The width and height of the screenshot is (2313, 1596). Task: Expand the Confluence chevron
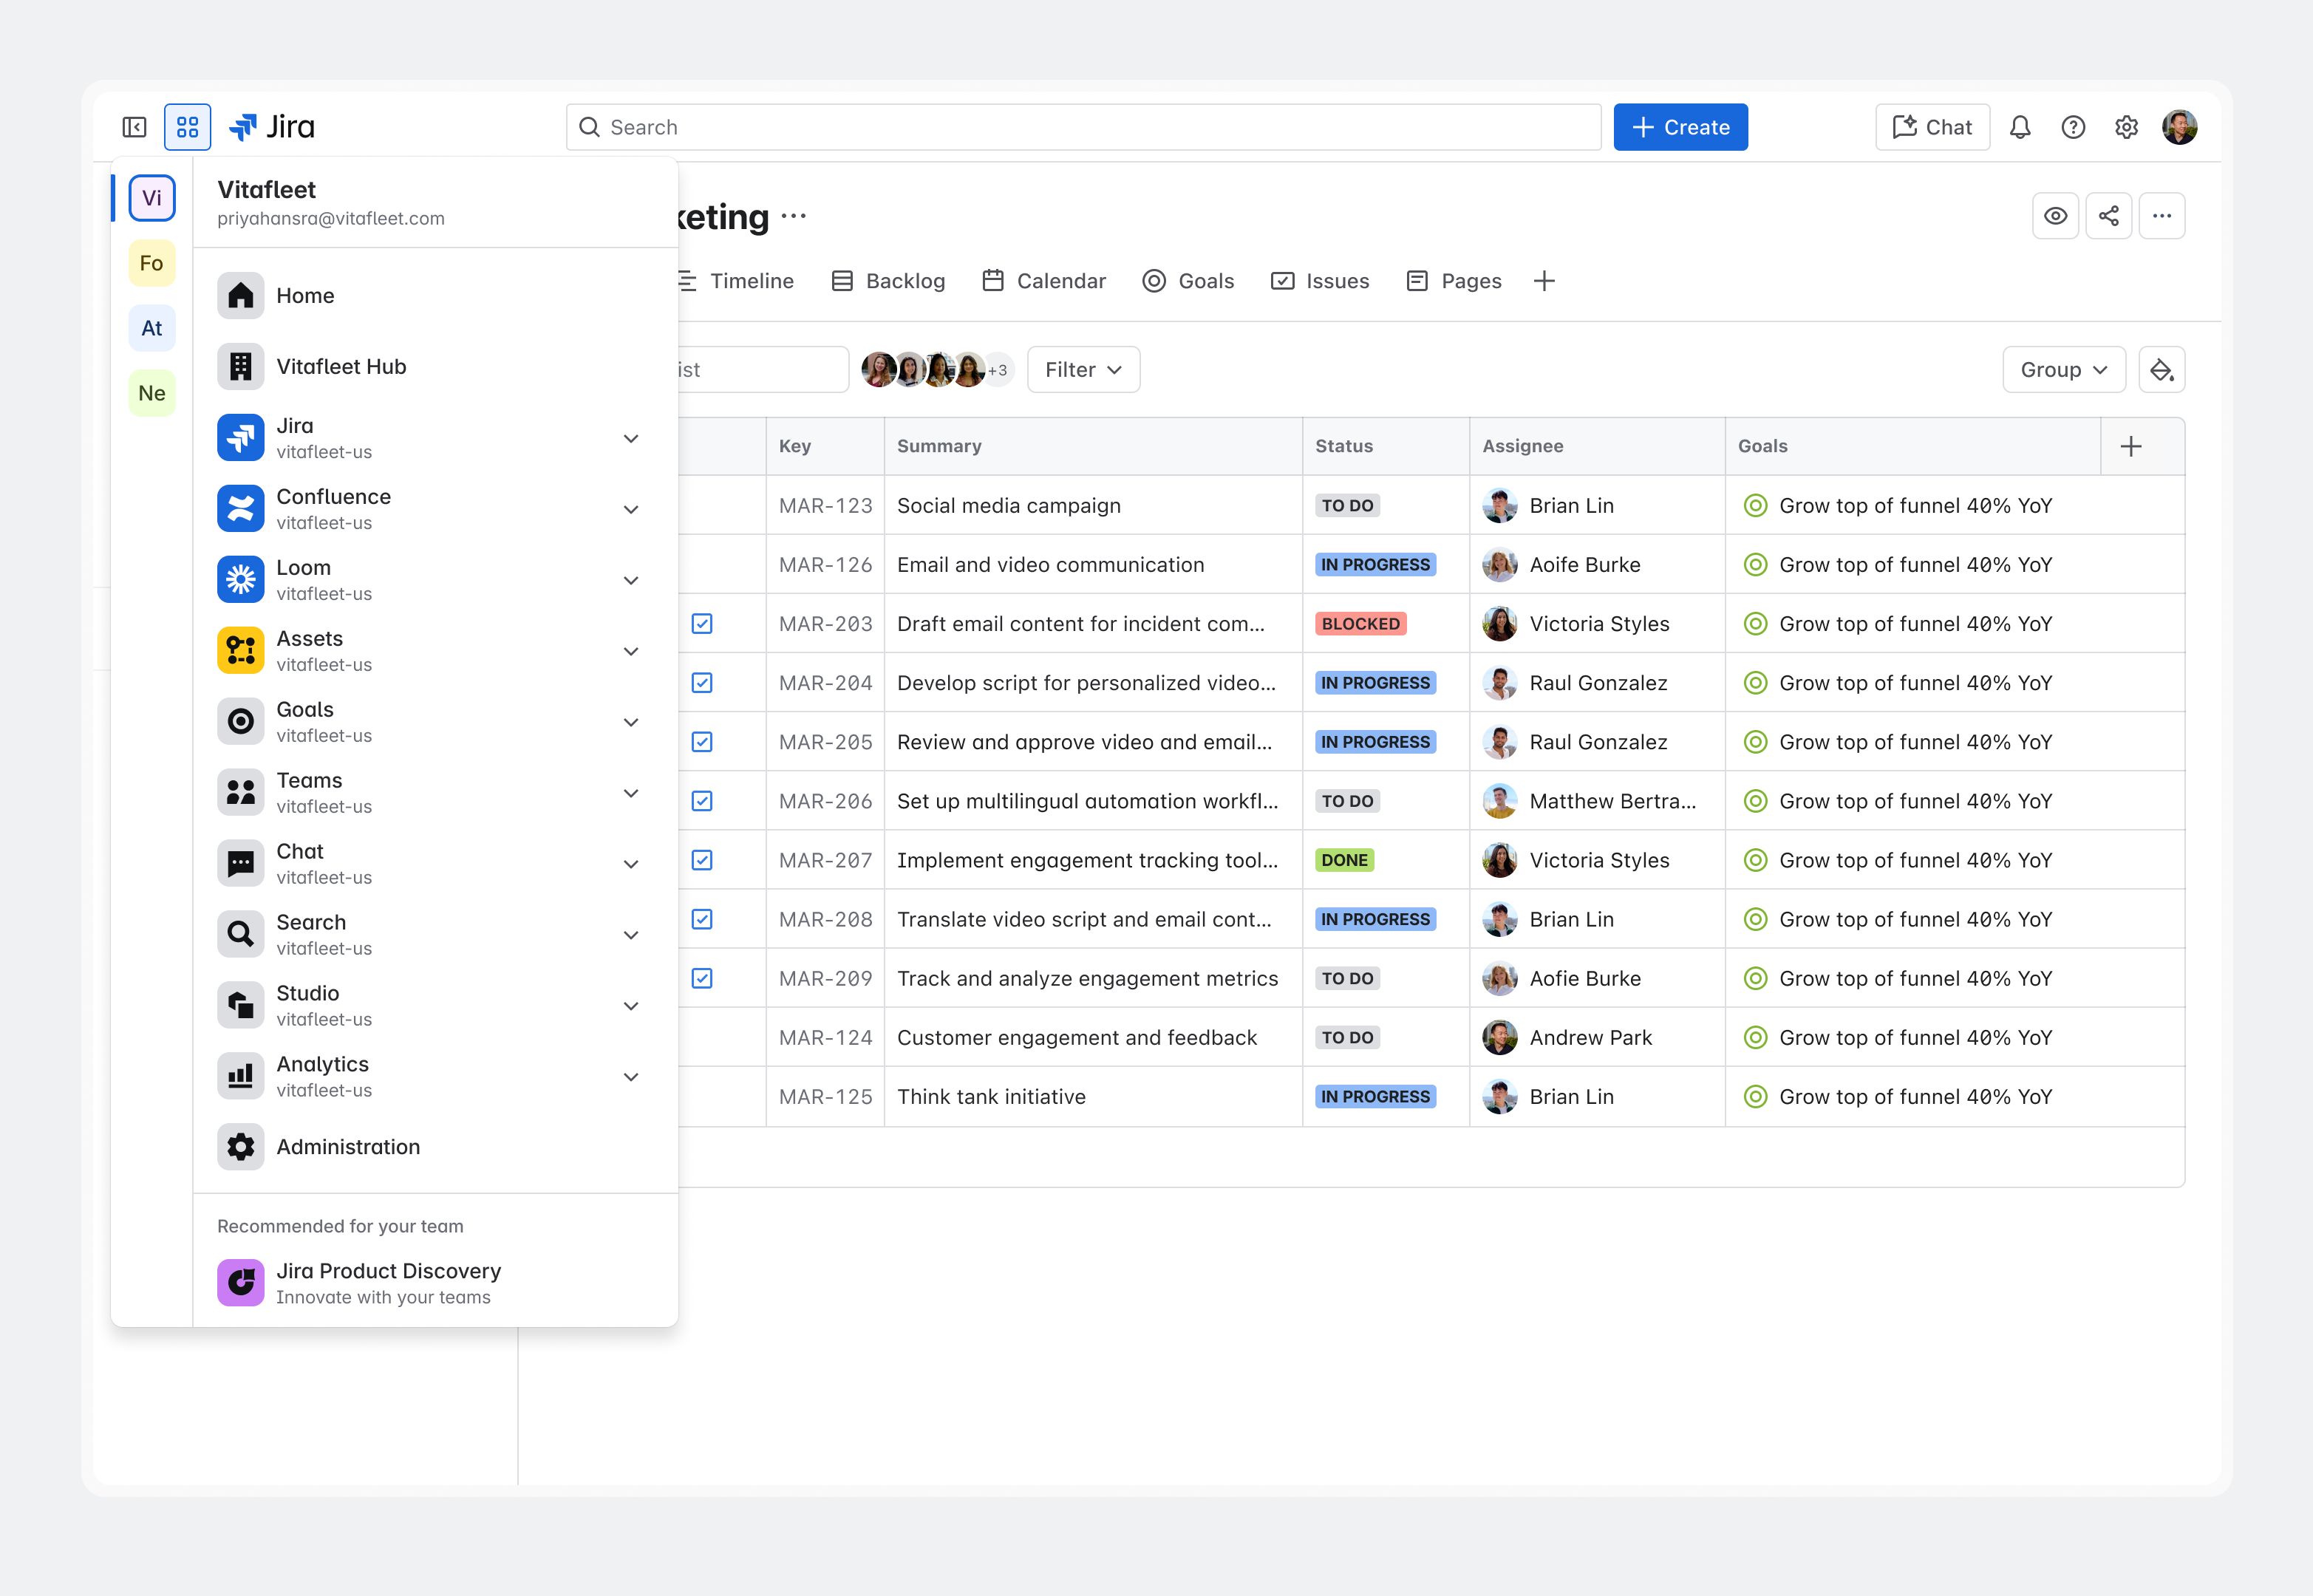(x=631, y=510)
